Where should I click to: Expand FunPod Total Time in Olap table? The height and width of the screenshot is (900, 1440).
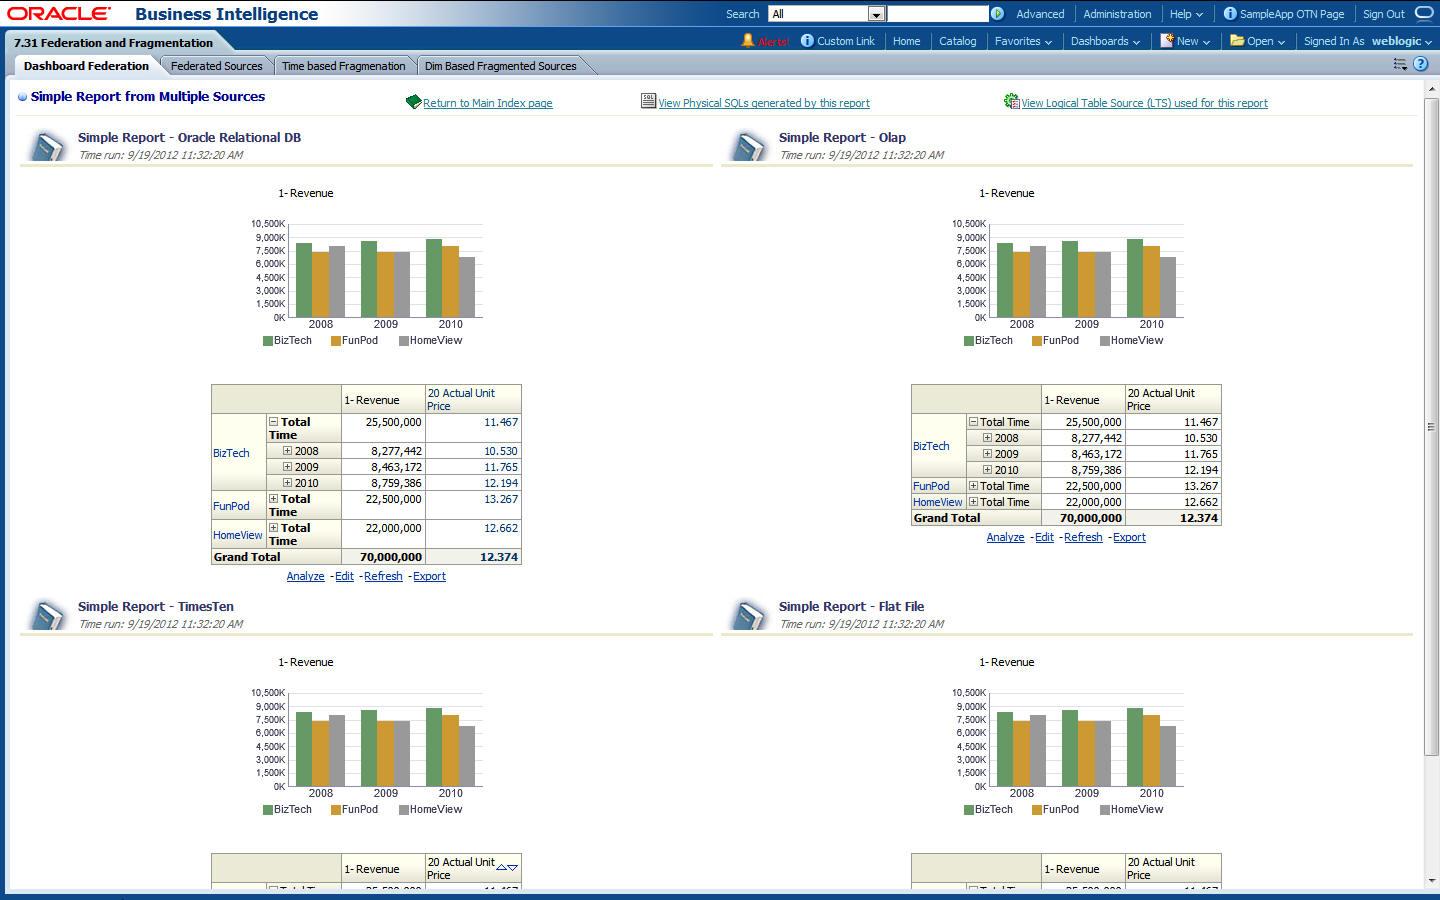(973, 486)
